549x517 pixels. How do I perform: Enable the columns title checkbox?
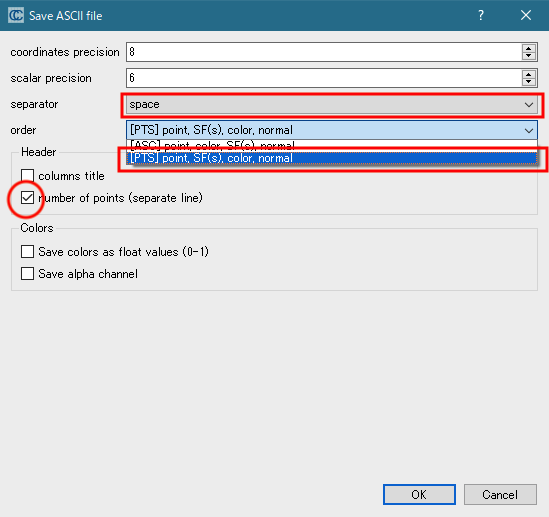point(27,176)
